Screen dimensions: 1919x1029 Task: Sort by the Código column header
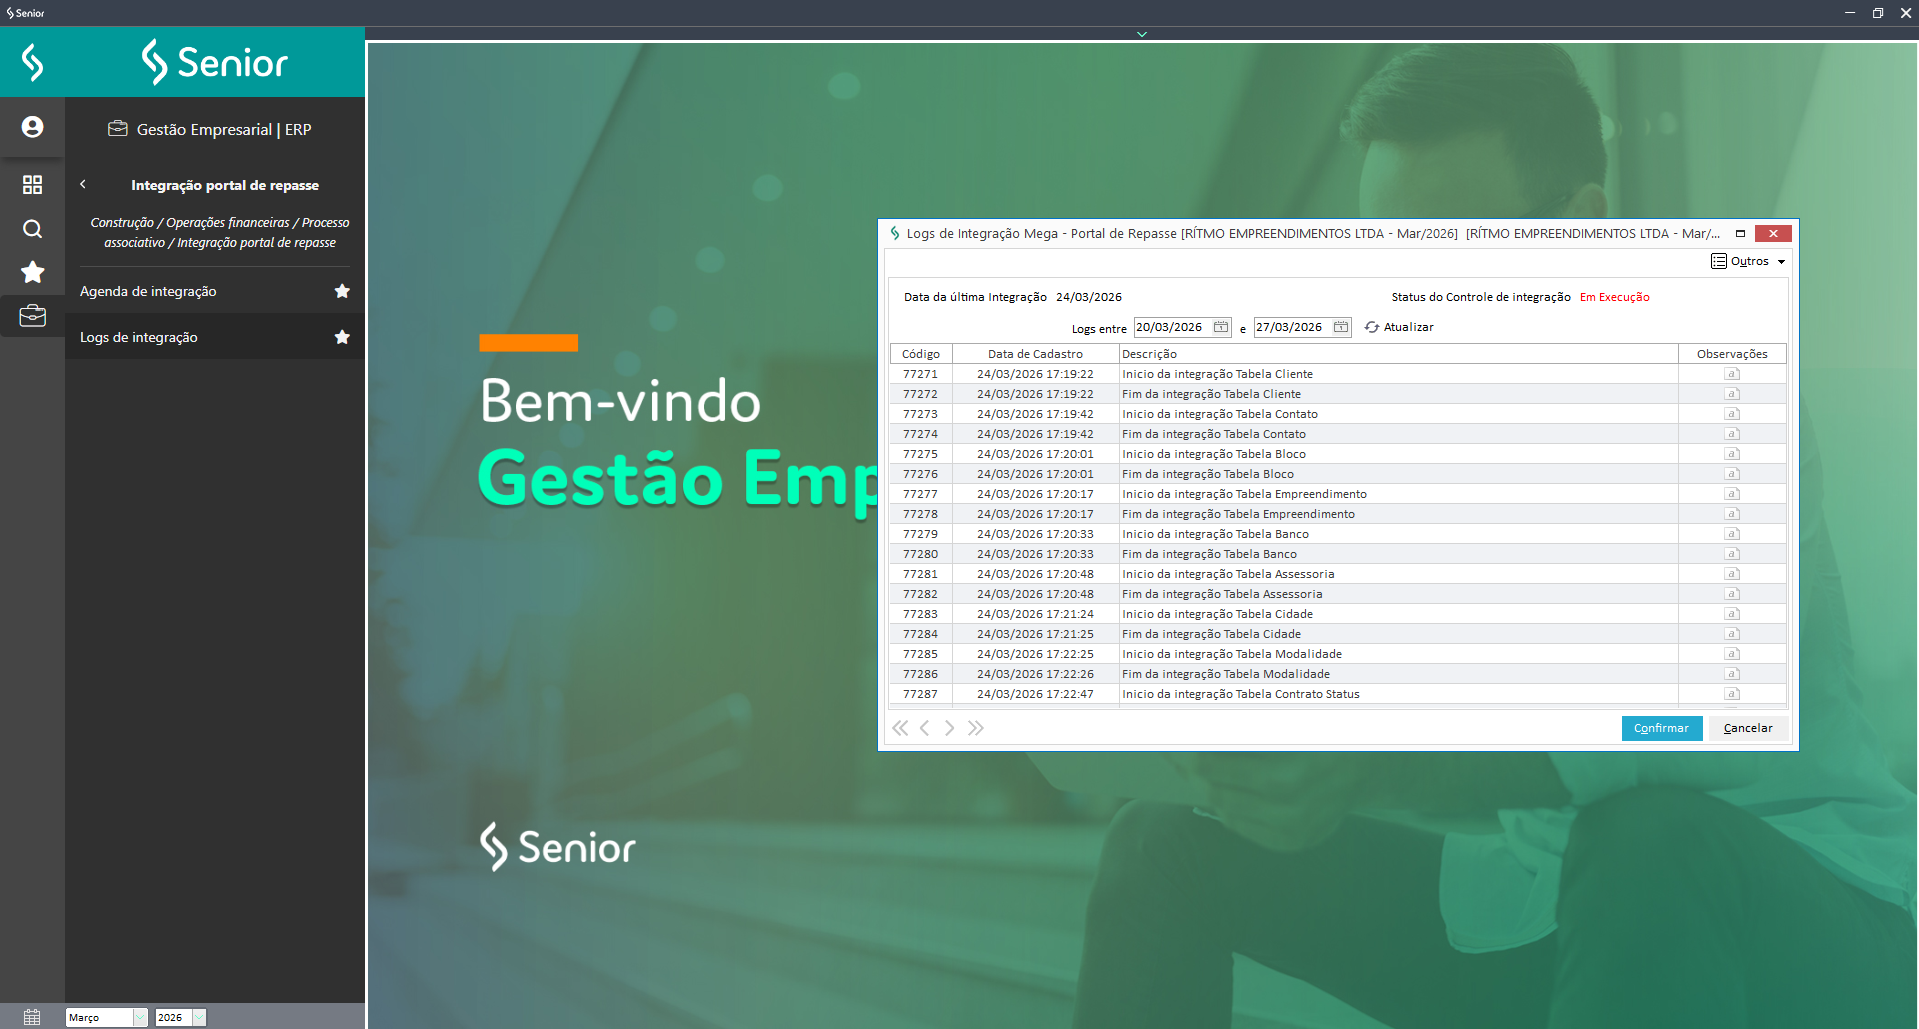[x=921, y=354]
